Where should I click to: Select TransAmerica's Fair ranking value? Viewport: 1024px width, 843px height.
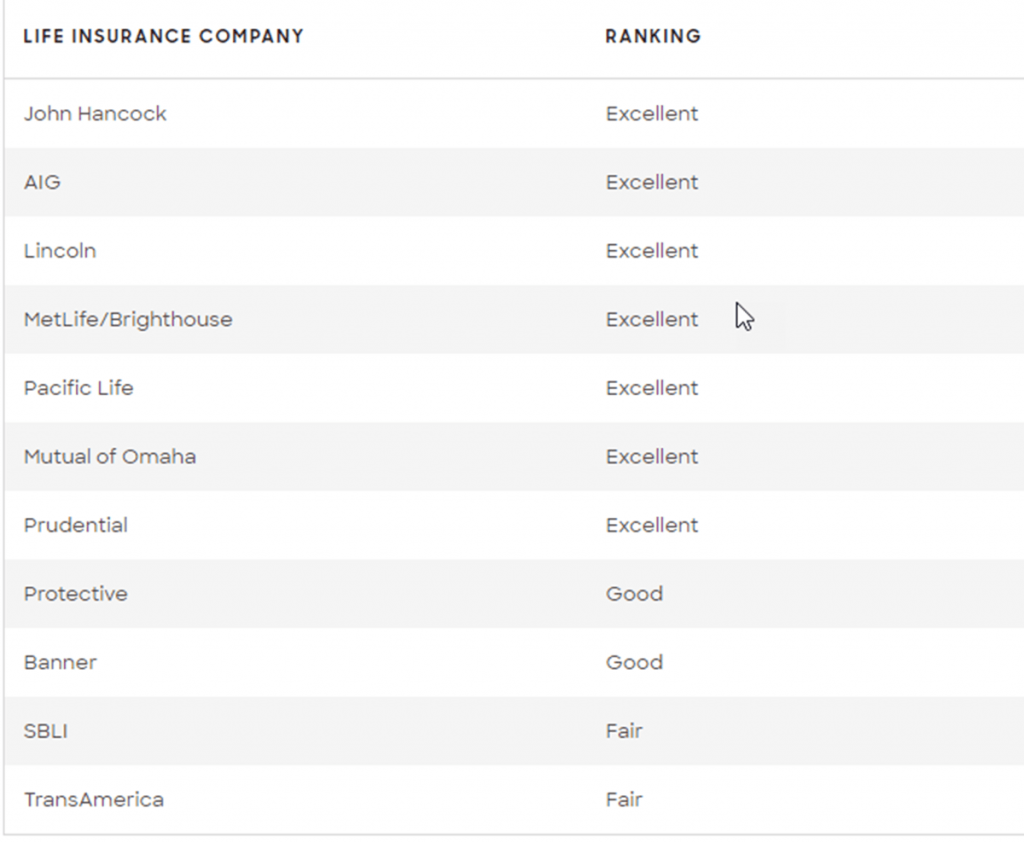(x=624, y=800)
